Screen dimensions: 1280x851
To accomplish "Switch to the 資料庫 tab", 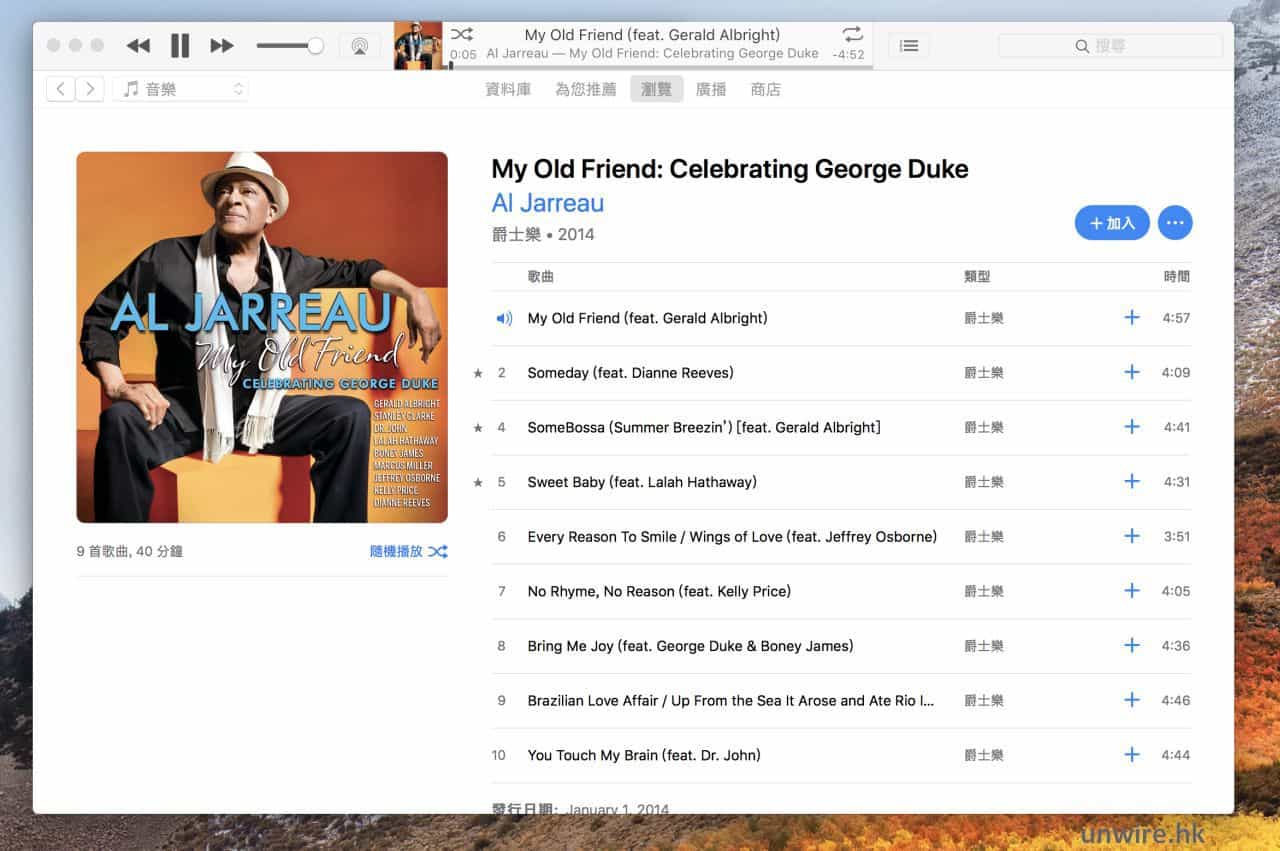I will click(x=508, y=89).
